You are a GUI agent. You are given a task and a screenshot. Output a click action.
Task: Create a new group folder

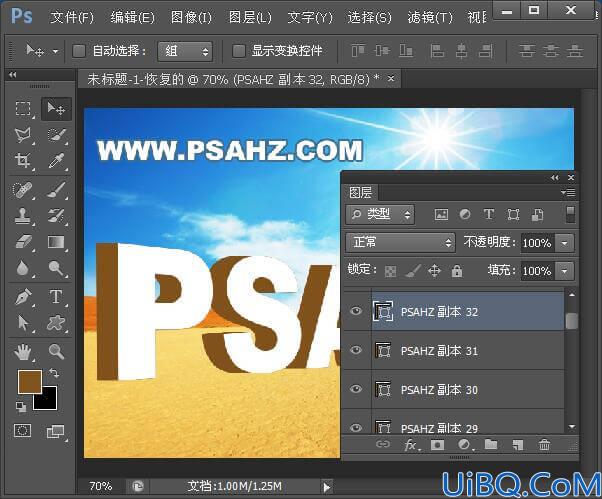(x=491, y=444)
